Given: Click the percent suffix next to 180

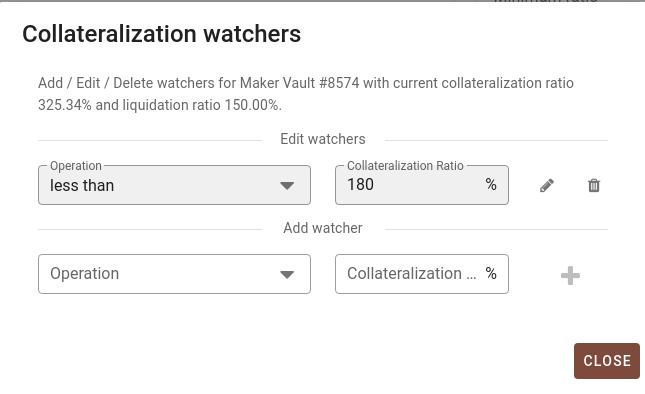Looking at the screenshot, I should (x=491, y=184).
